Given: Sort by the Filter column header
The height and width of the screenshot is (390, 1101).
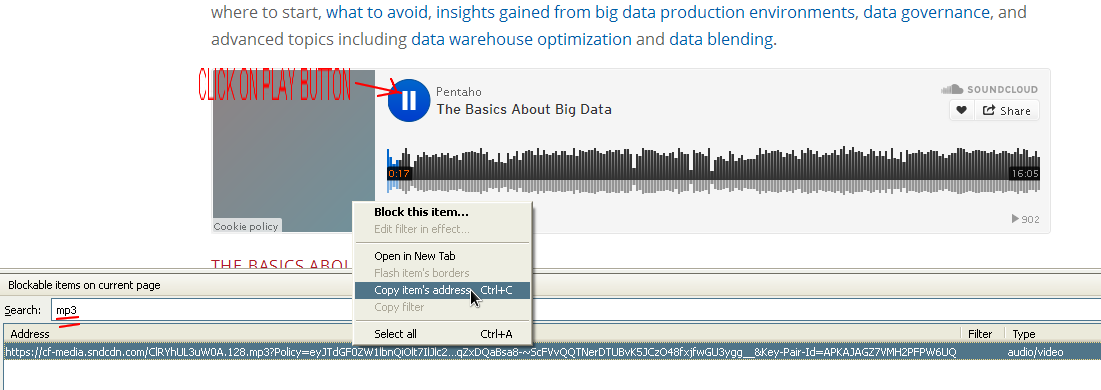Looking at the screenshot, I should point(982,334).
